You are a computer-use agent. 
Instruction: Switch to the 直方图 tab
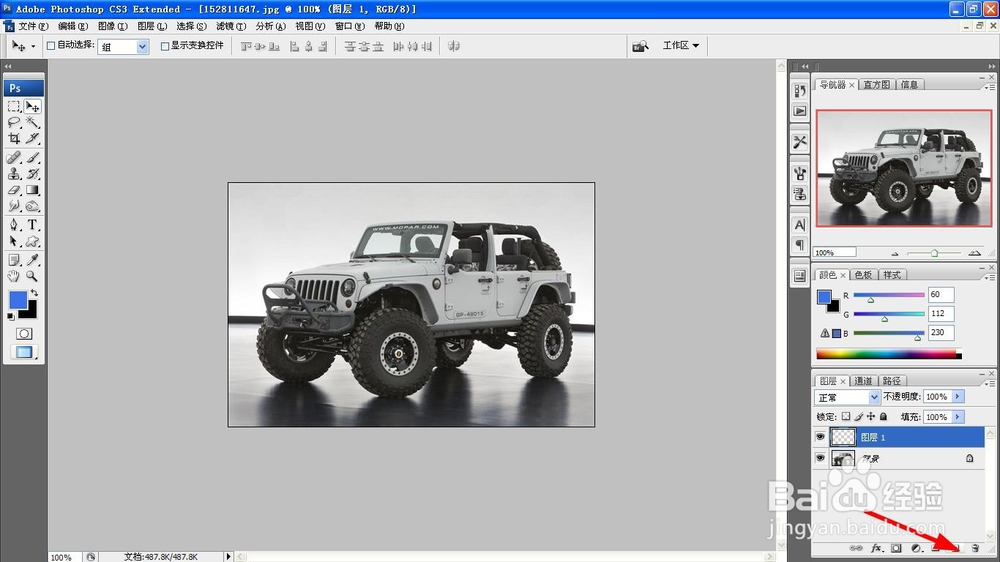coord(876,84)
